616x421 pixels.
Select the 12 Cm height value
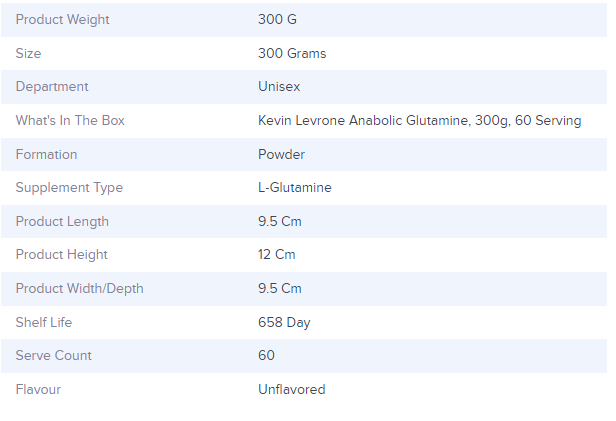click(276, 255)
